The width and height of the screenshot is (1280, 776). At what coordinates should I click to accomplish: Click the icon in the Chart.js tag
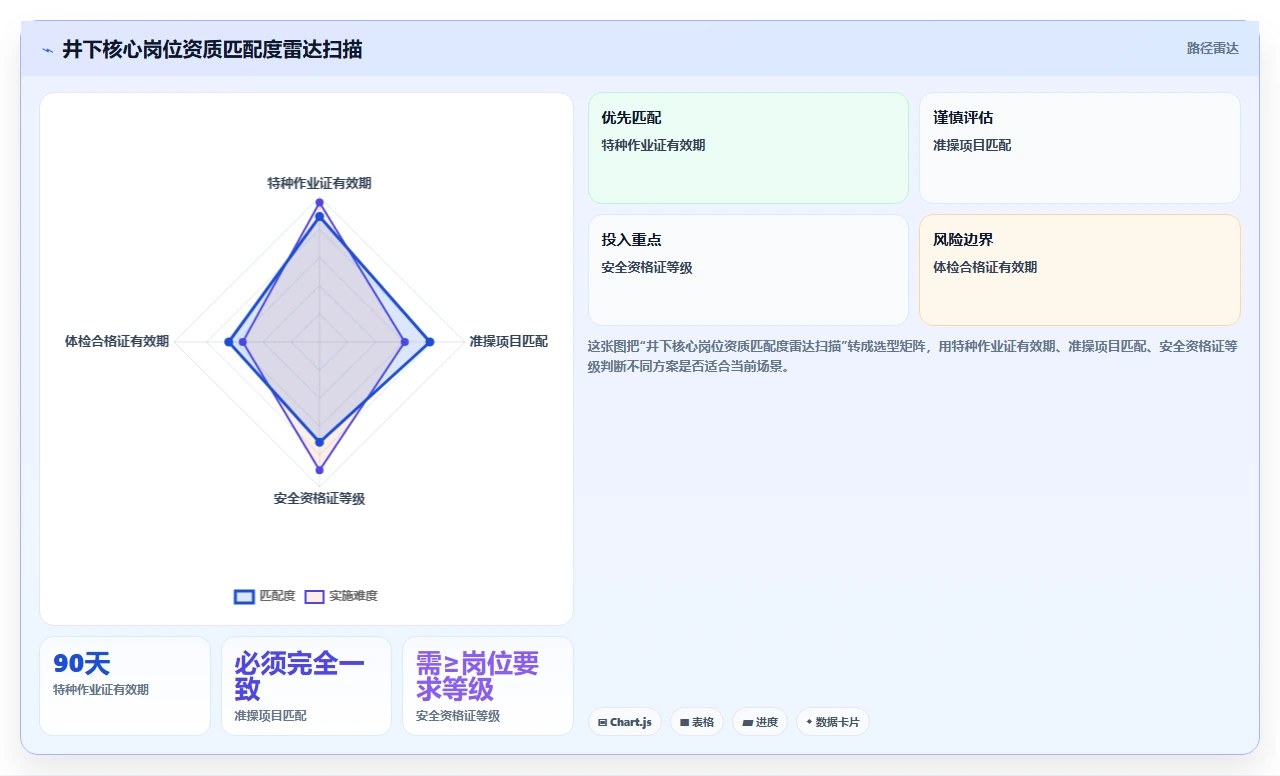click(602, 722)
